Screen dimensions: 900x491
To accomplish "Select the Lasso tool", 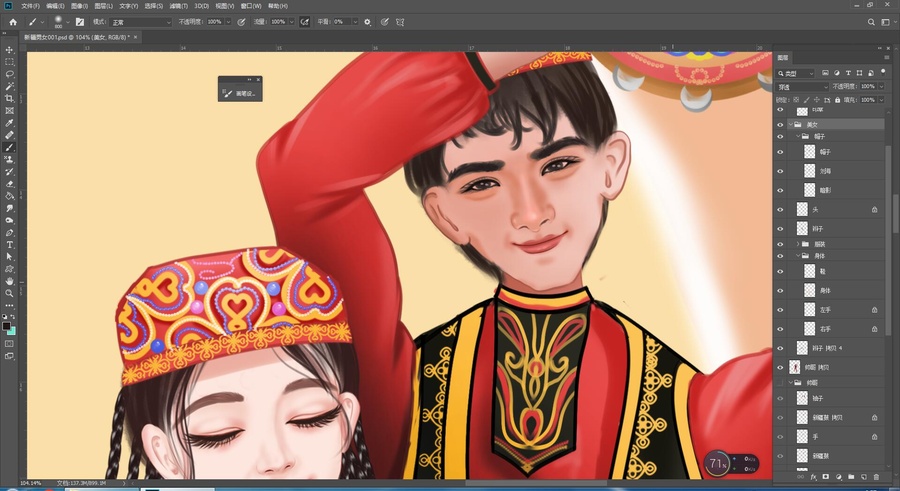I will [x=9, y=74].
